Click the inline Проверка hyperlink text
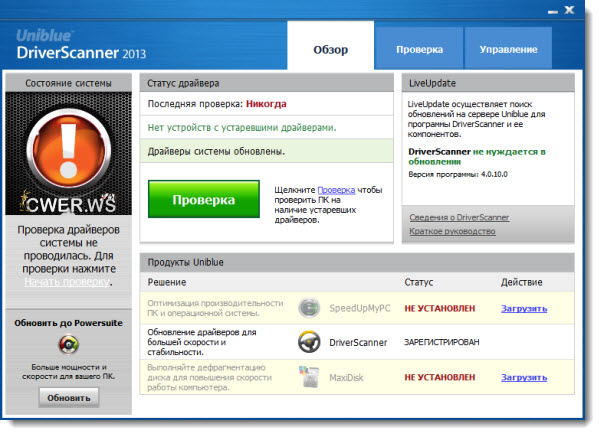Screen dimensions: 600x435 (x=336, y=189)
